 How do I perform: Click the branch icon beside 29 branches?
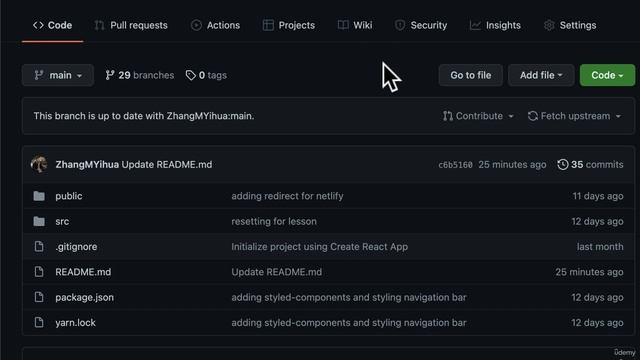point(110,75)
